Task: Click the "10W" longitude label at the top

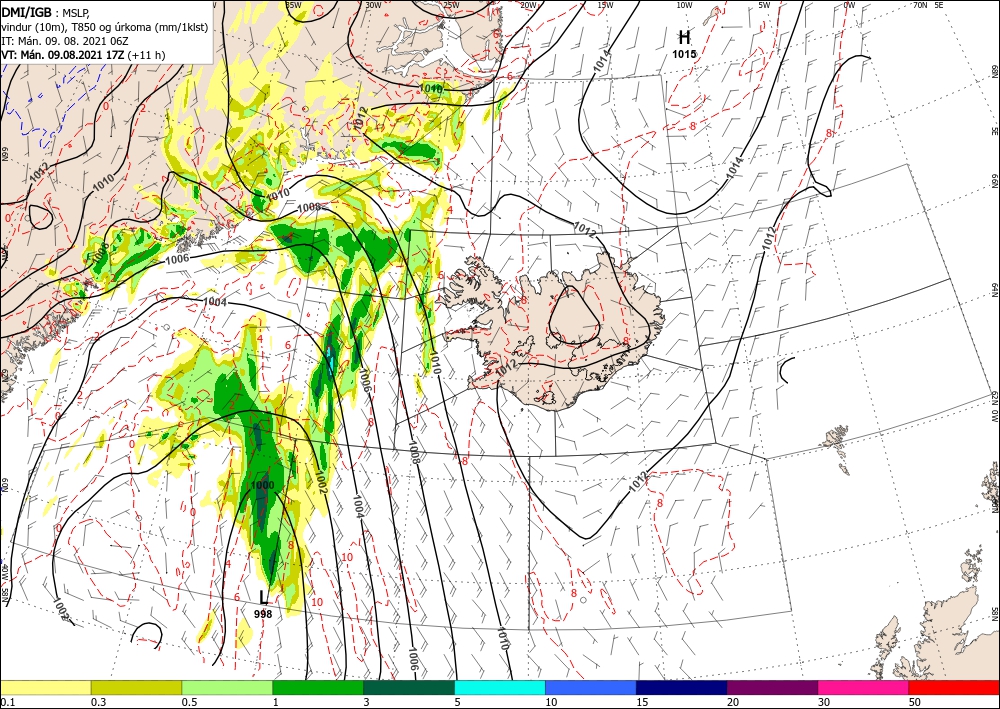Action: [x=684, y=5]
